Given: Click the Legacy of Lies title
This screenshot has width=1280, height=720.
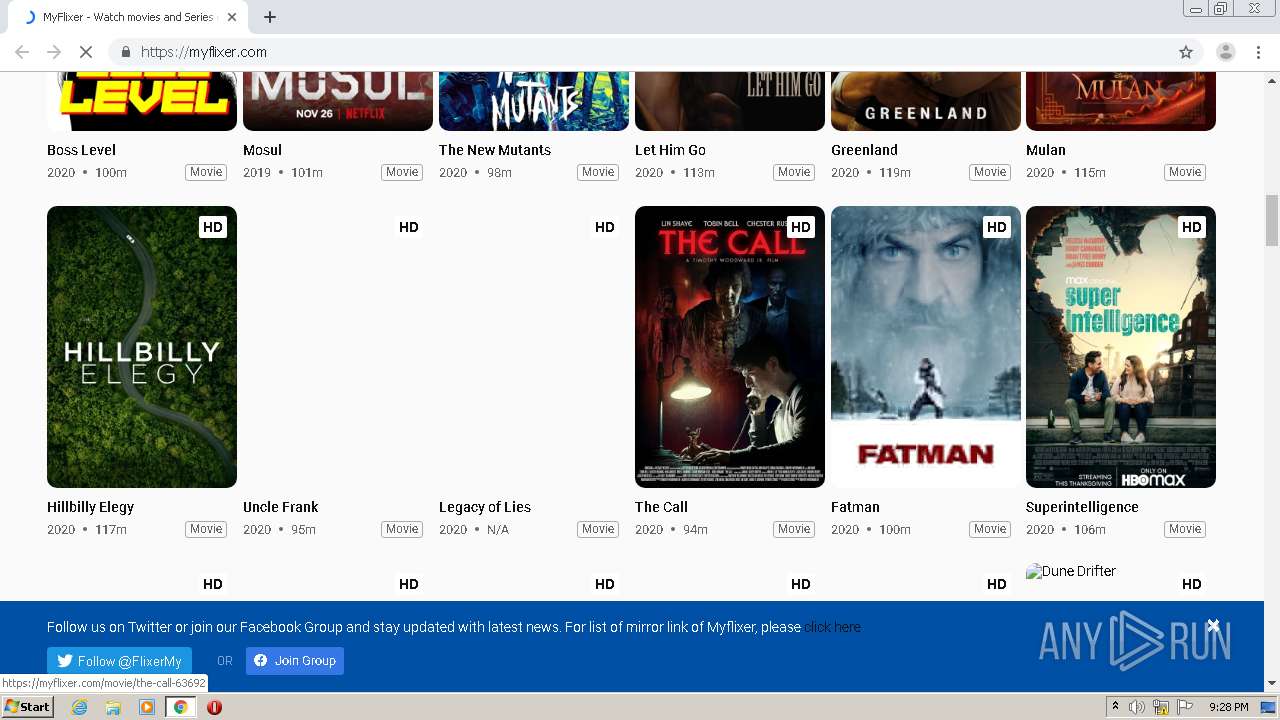Looking at the screenshot, I should click(x=485, y=507).
